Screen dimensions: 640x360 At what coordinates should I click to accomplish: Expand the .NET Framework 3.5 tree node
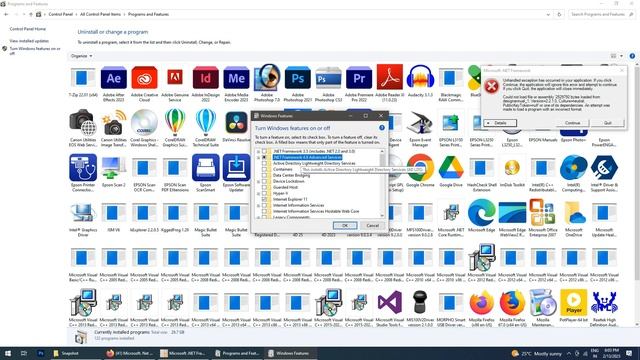pos(258,151)
